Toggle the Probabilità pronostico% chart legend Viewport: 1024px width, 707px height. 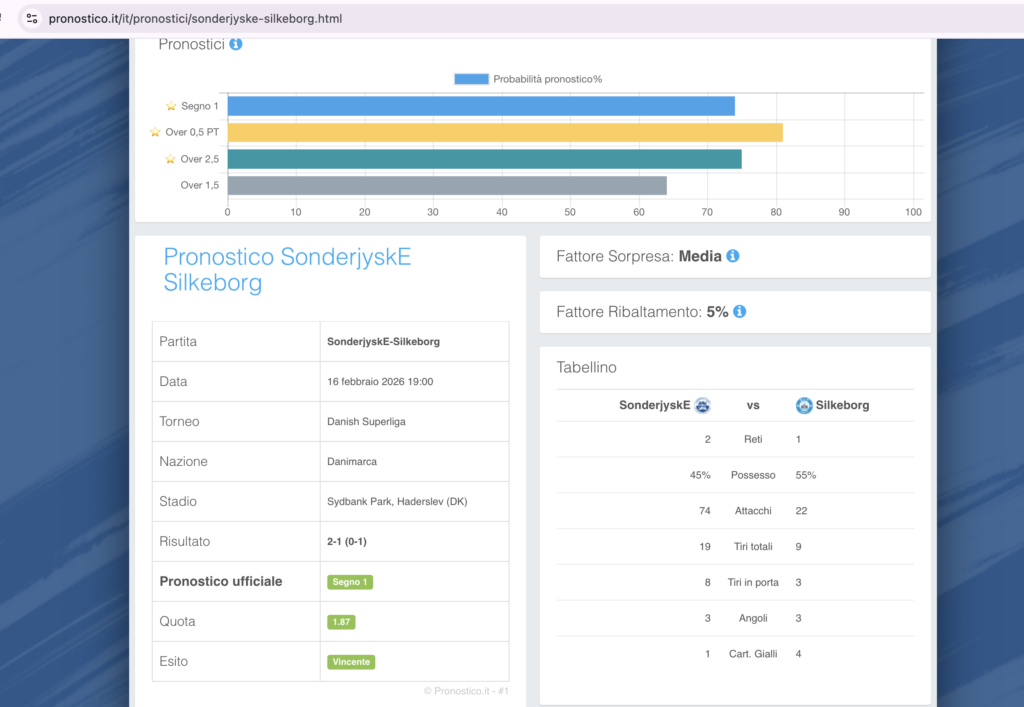click(528, 79)
